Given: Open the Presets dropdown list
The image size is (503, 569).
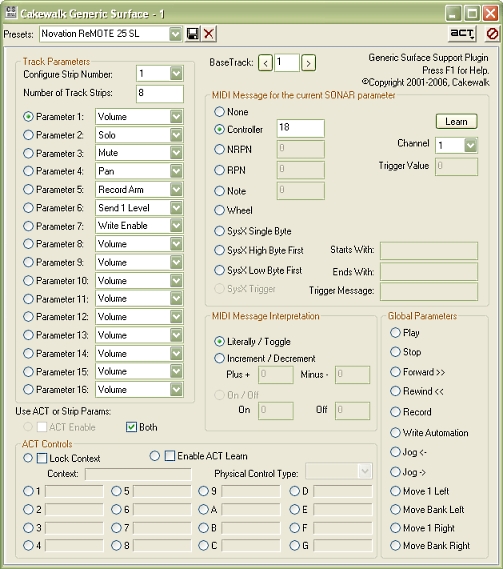Looking at the screenshot, I should [x=175, y=34].
